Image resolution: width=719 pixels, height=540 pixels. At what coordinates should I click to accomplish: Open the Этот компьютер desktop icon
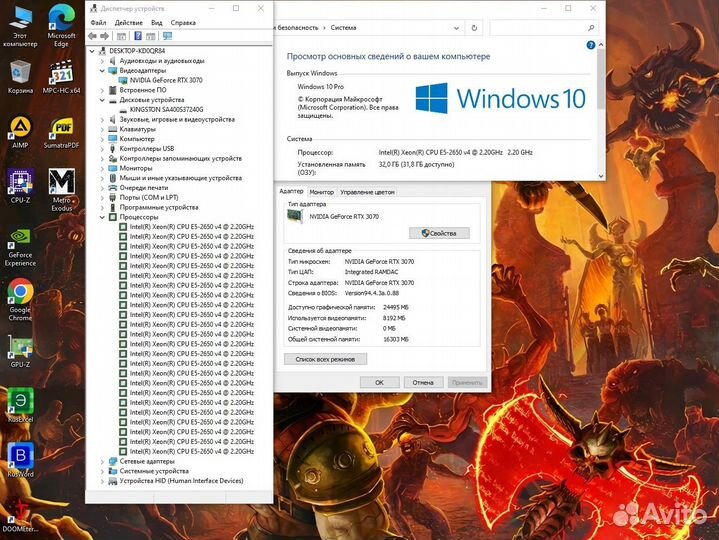(x=20, y=27)
